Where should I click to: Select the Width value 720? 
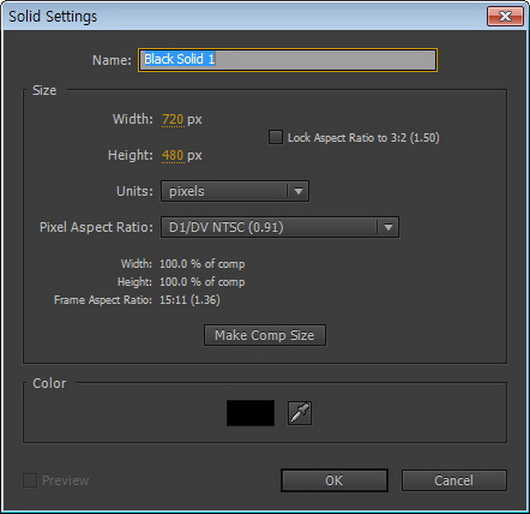coord(172,119)
